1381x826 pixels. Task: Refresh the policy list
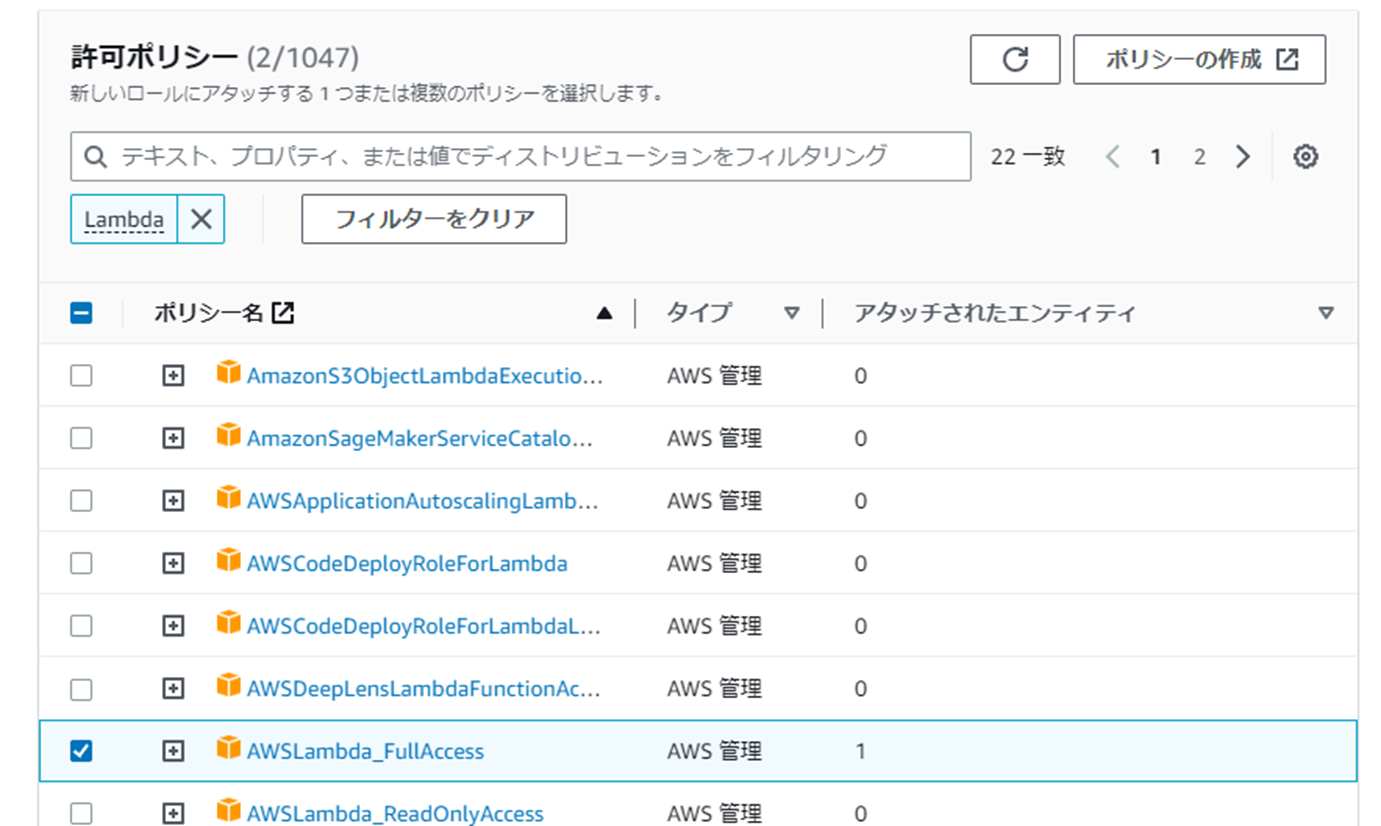(x=1015, y=60)
